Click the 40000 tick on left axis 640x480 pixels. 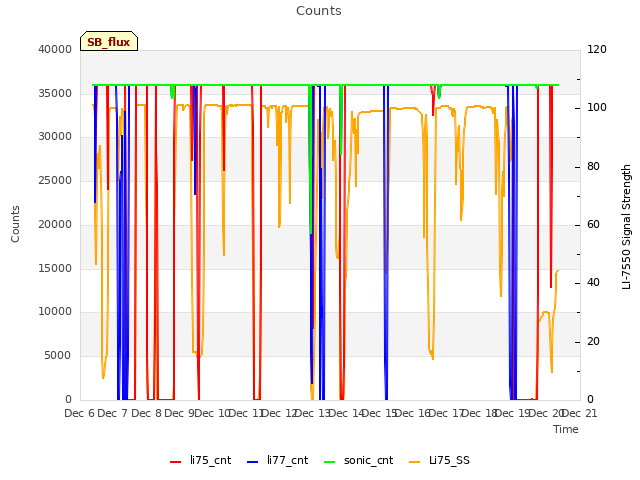click(x=55, y=49)
